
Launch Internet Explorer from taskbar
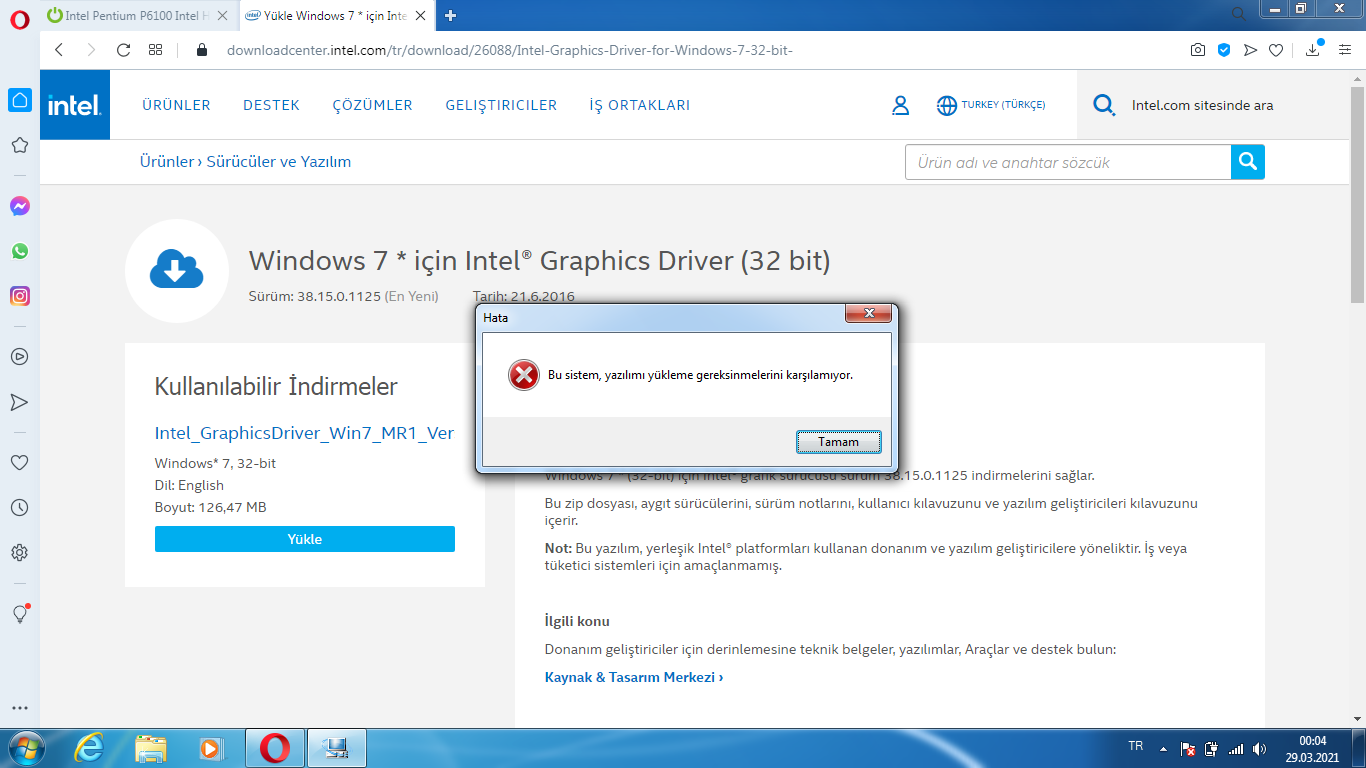tap(89, 748)
